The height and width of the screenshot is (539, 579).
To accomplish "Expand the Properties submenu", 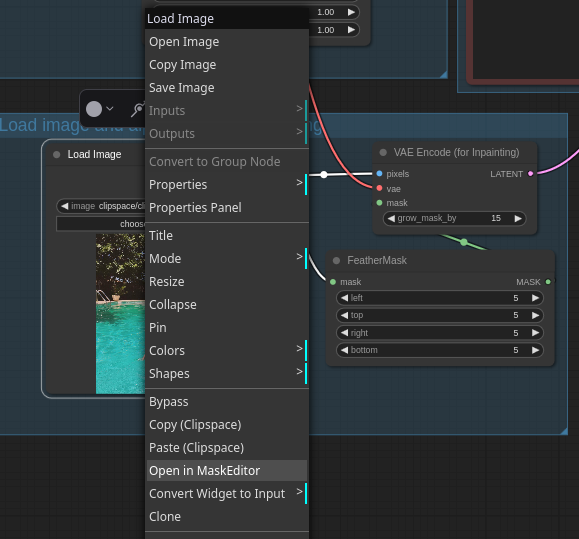I will point(227,184).
